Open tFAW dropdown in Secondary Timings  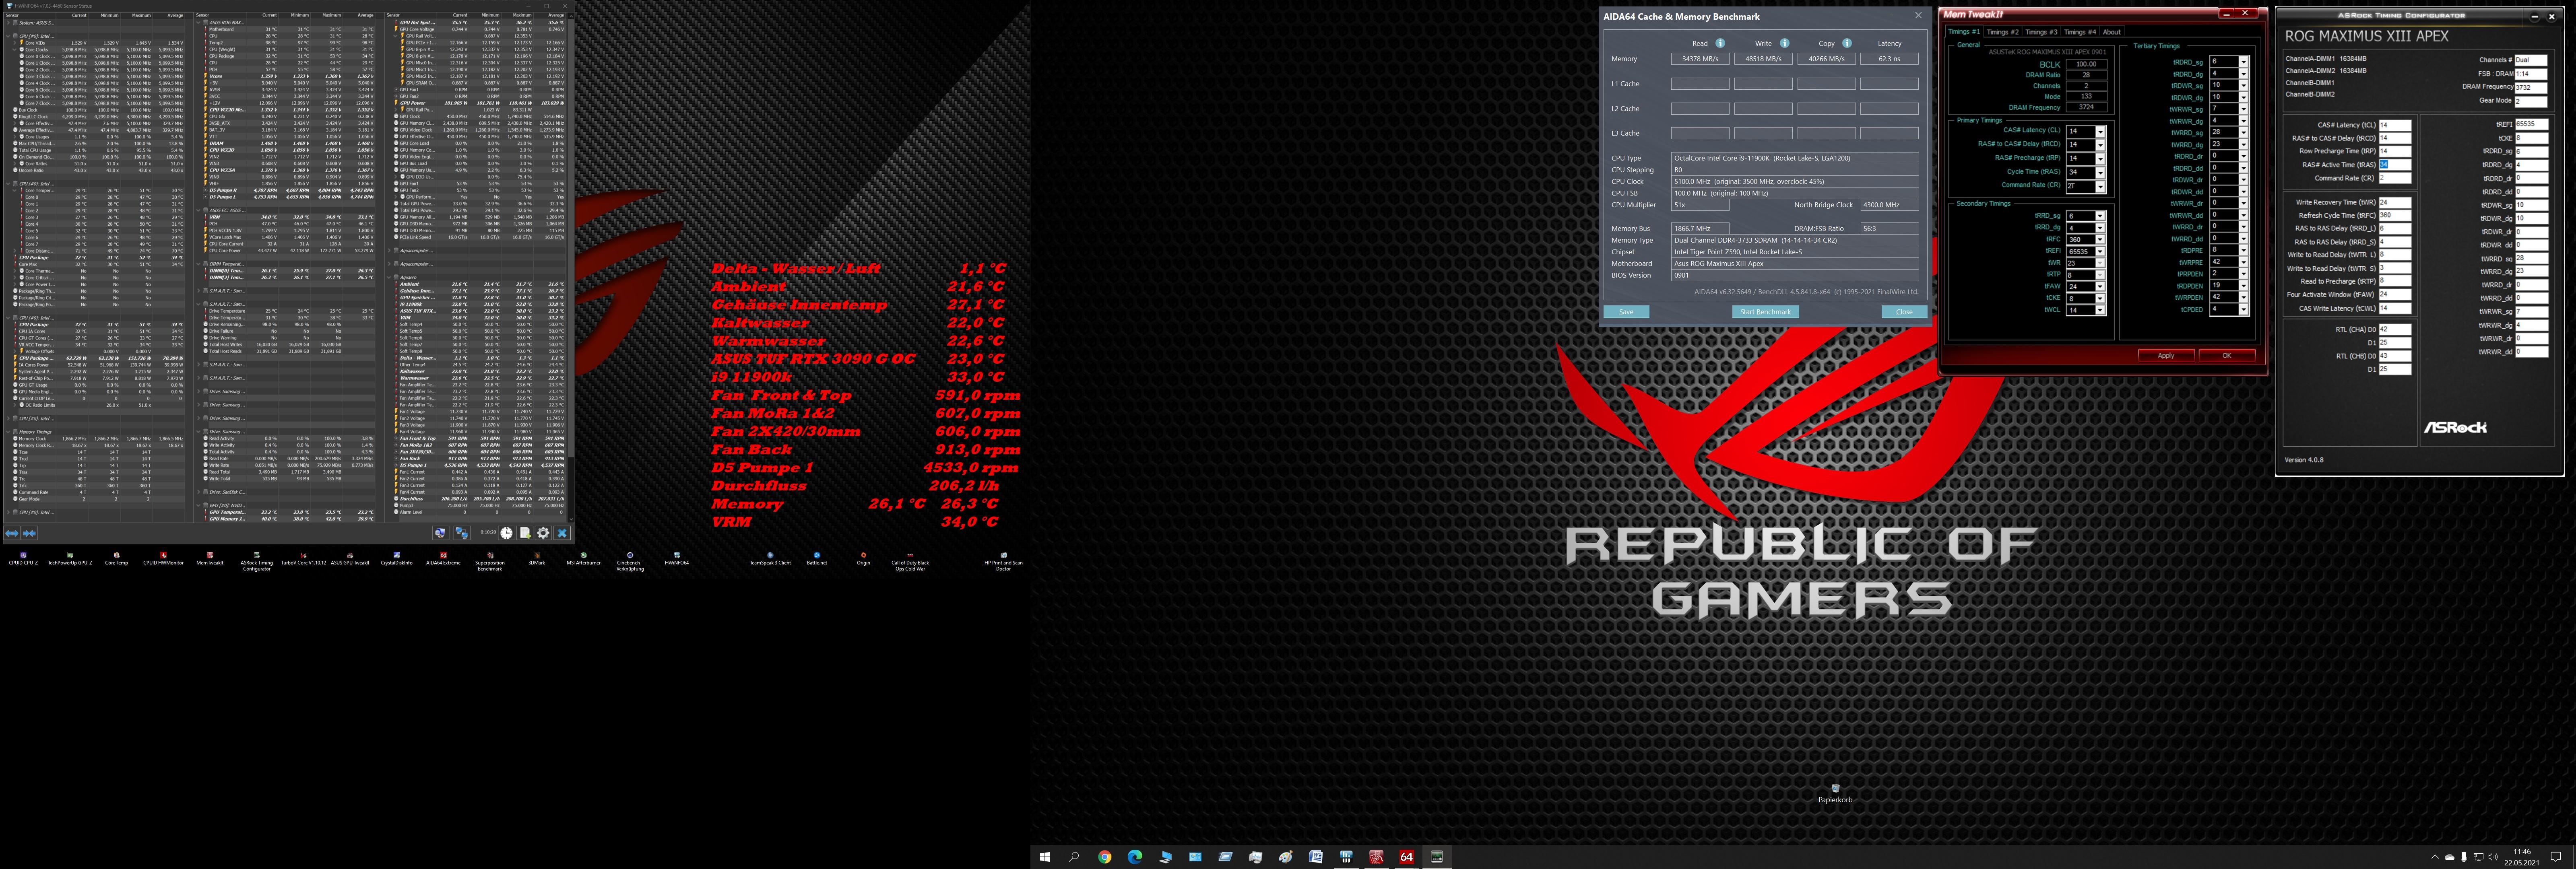[x=2100, y=287]
